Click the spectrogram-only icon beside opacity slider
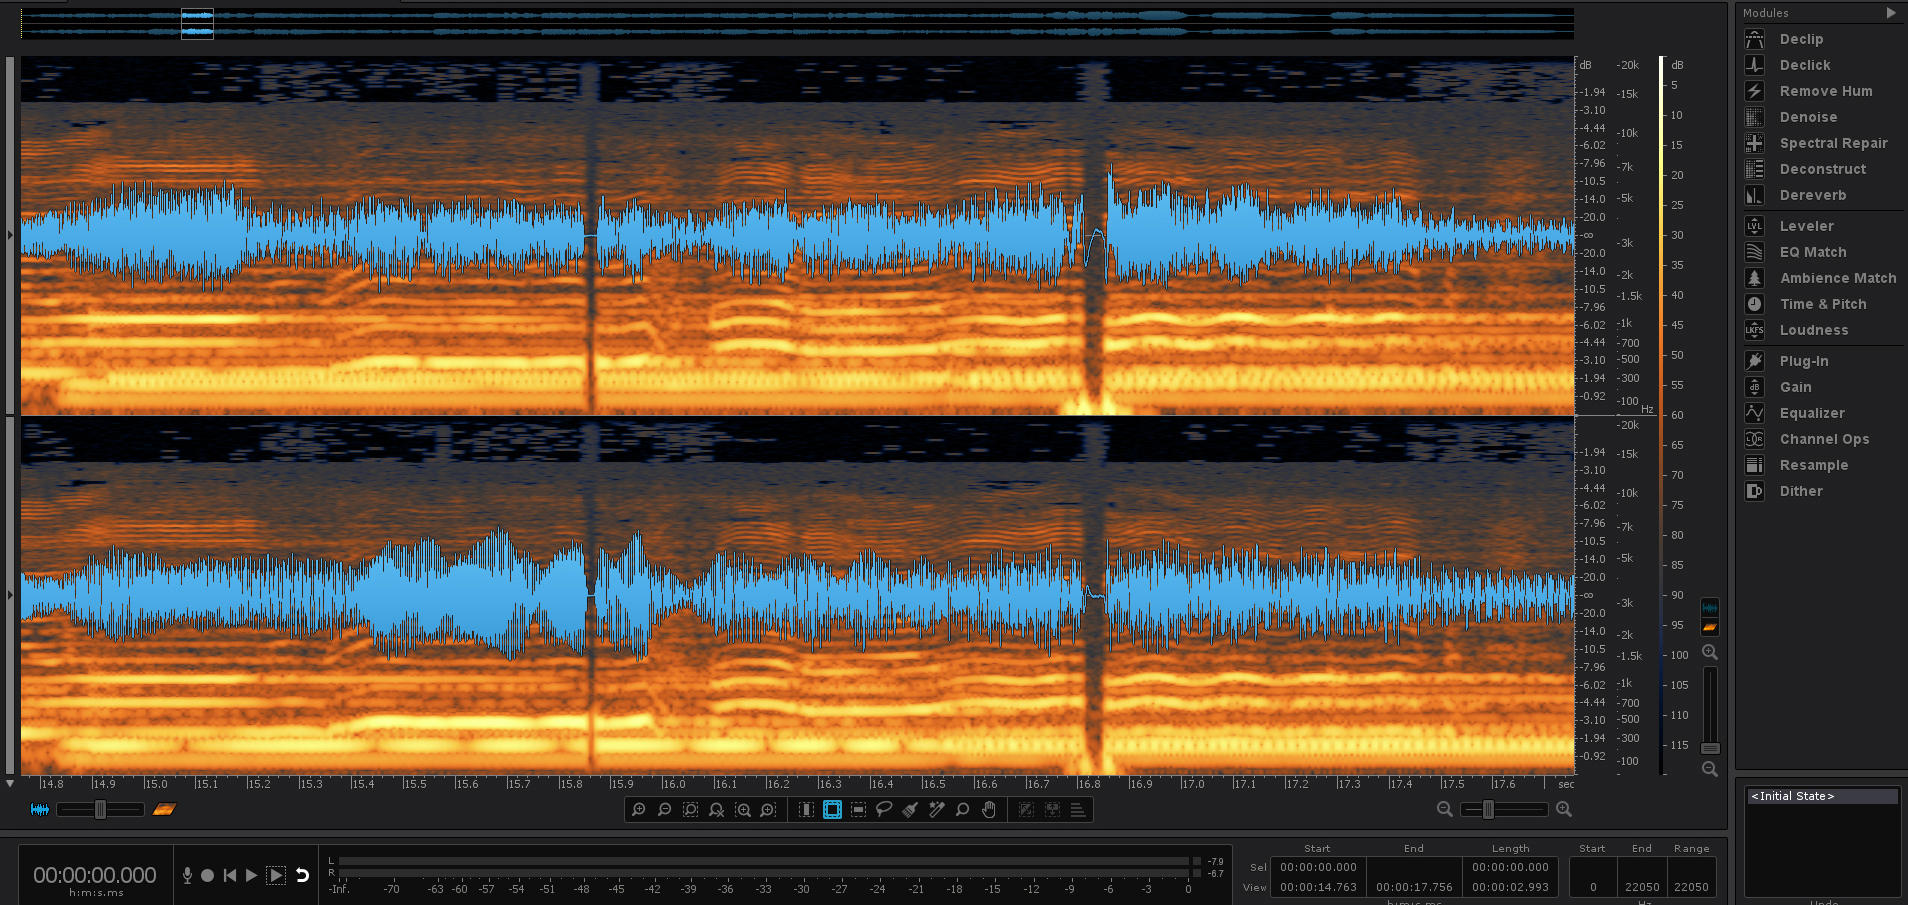The image size is (1908, 905). click(164, 809)
